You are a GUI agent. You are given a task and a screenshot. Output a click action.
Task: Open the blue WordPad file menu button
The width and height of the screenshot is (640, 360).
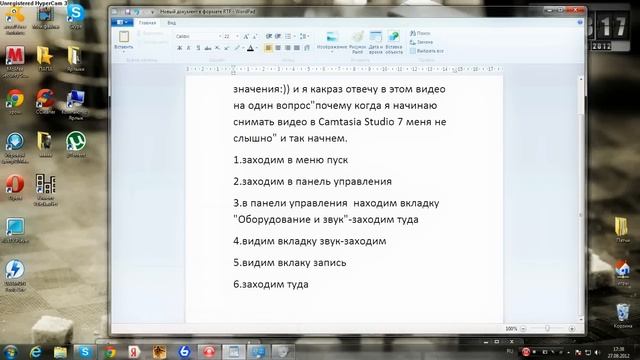pos(122,22)
